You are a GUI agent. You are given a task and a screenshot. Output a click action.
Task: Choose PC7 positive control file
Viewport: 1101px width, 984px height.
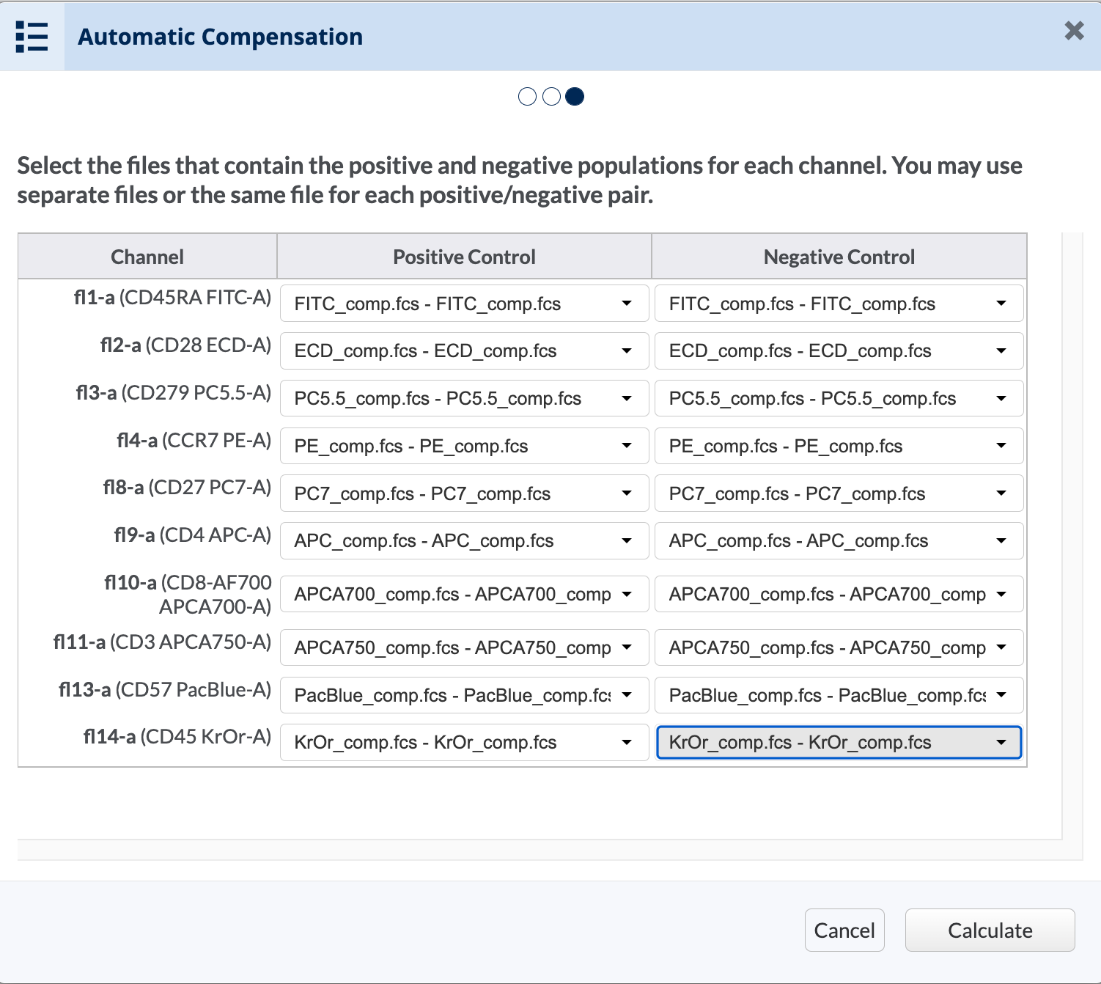click(464, 494)
